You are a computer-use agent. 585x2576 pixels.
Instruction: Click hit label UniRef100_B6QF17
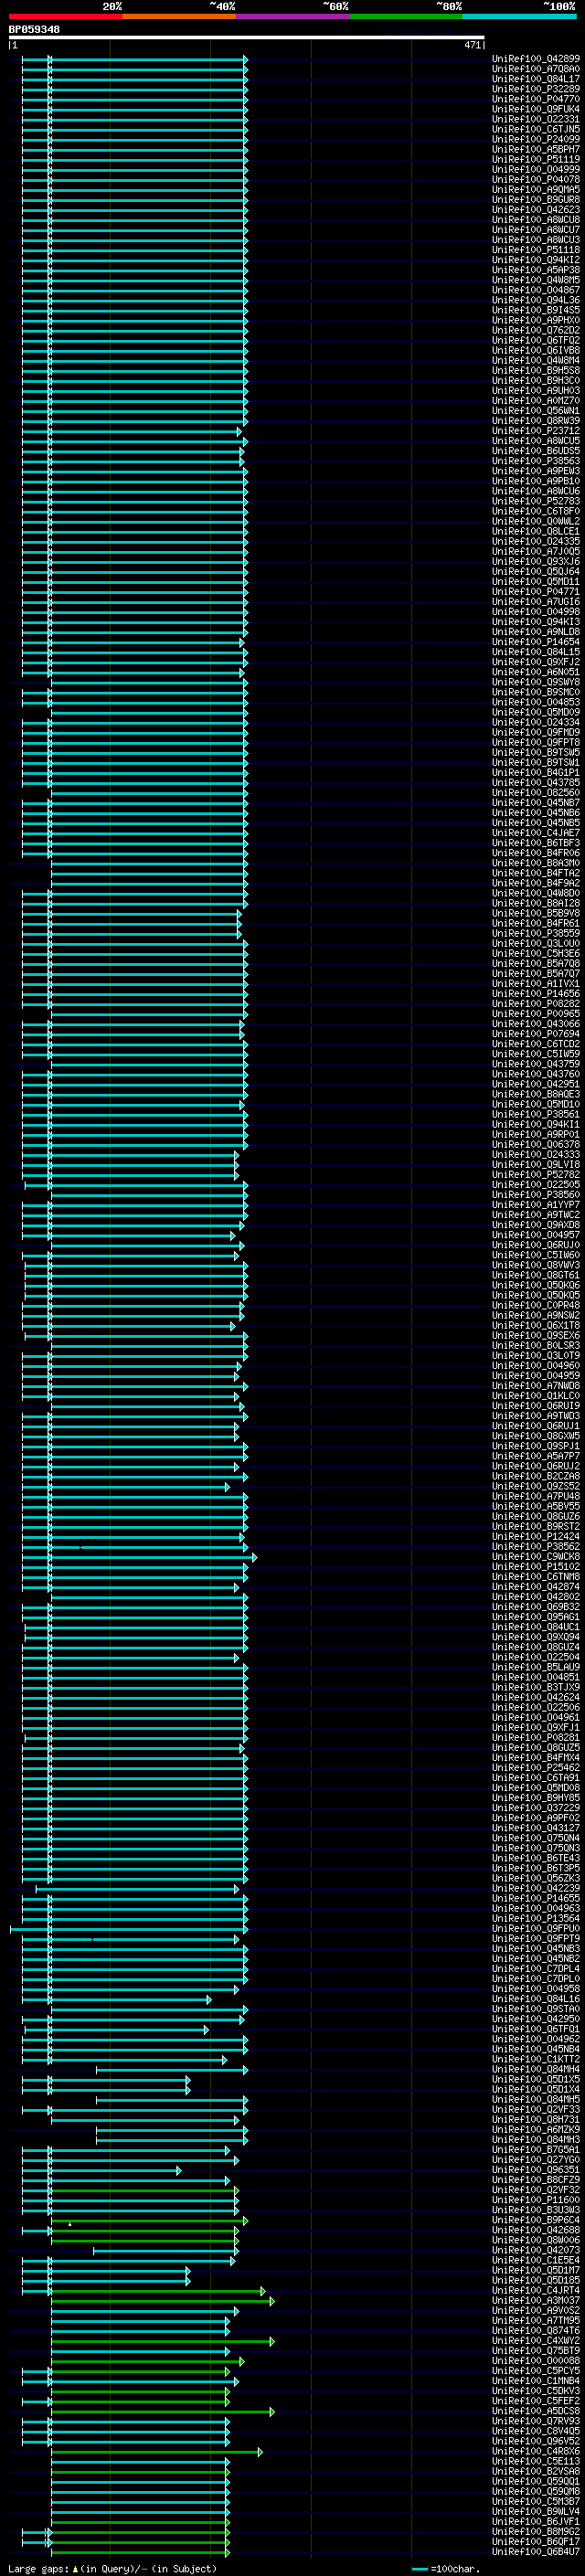point(536,2541)
